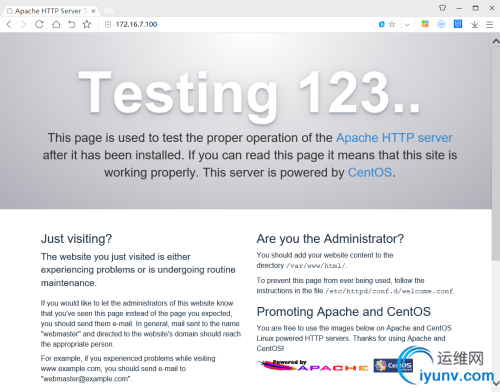
Task: Bookmark page with address bar star
Action: (x=392, y=24)
